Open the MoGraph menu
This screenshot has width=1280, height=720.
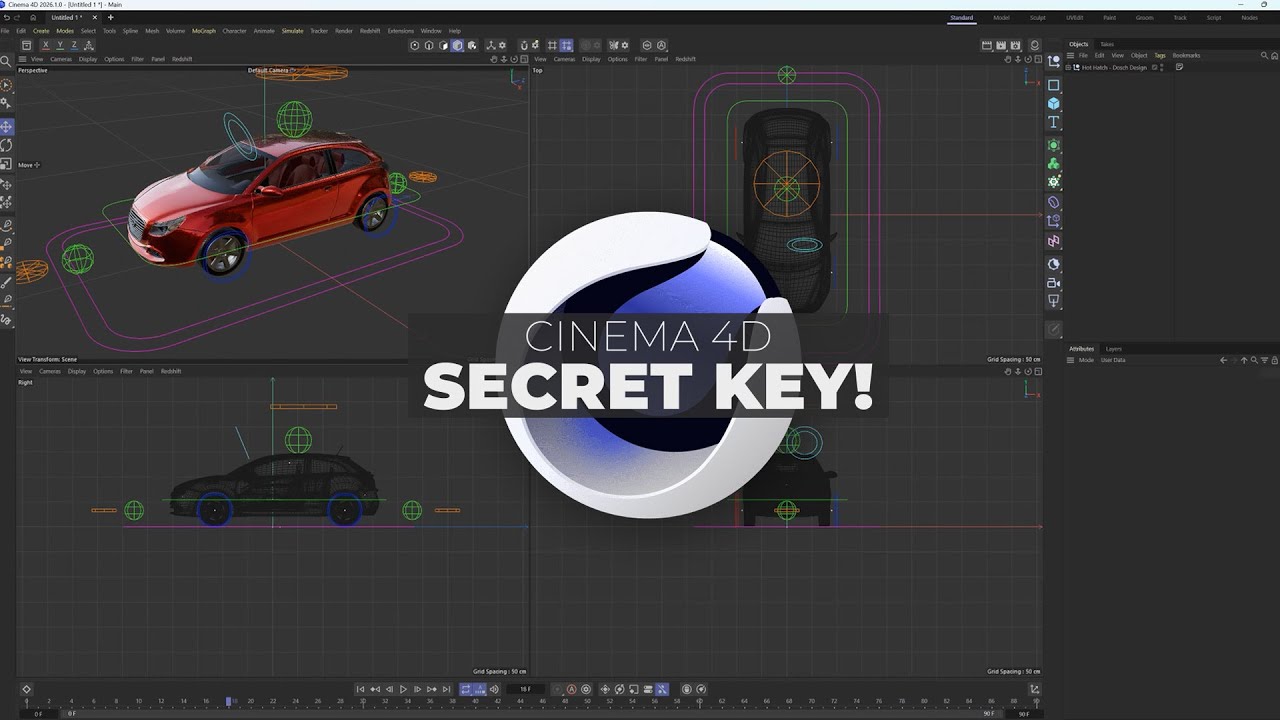coord(203,31)
